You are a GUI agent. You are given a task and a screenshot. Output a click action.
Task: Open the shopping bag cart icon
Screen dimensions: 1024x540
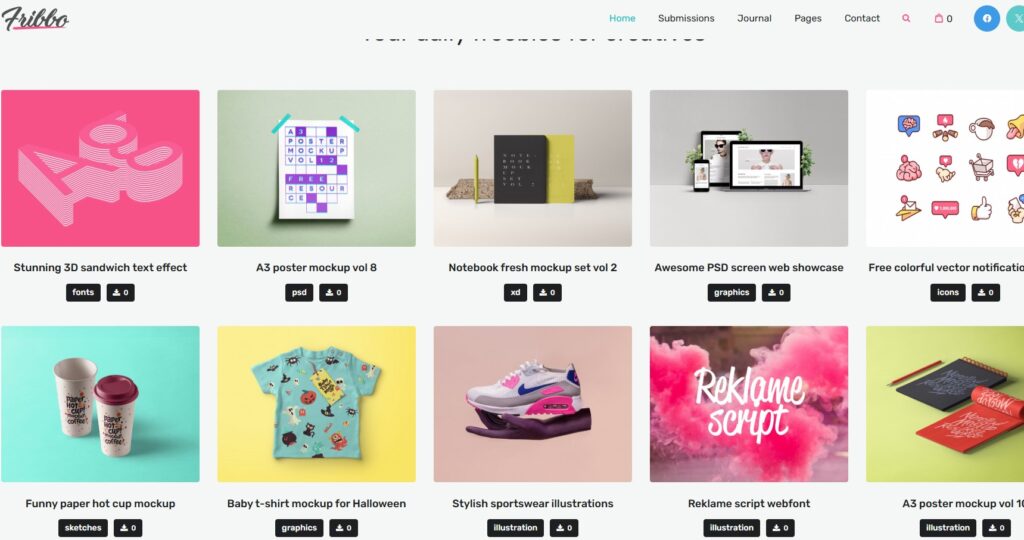943,18
